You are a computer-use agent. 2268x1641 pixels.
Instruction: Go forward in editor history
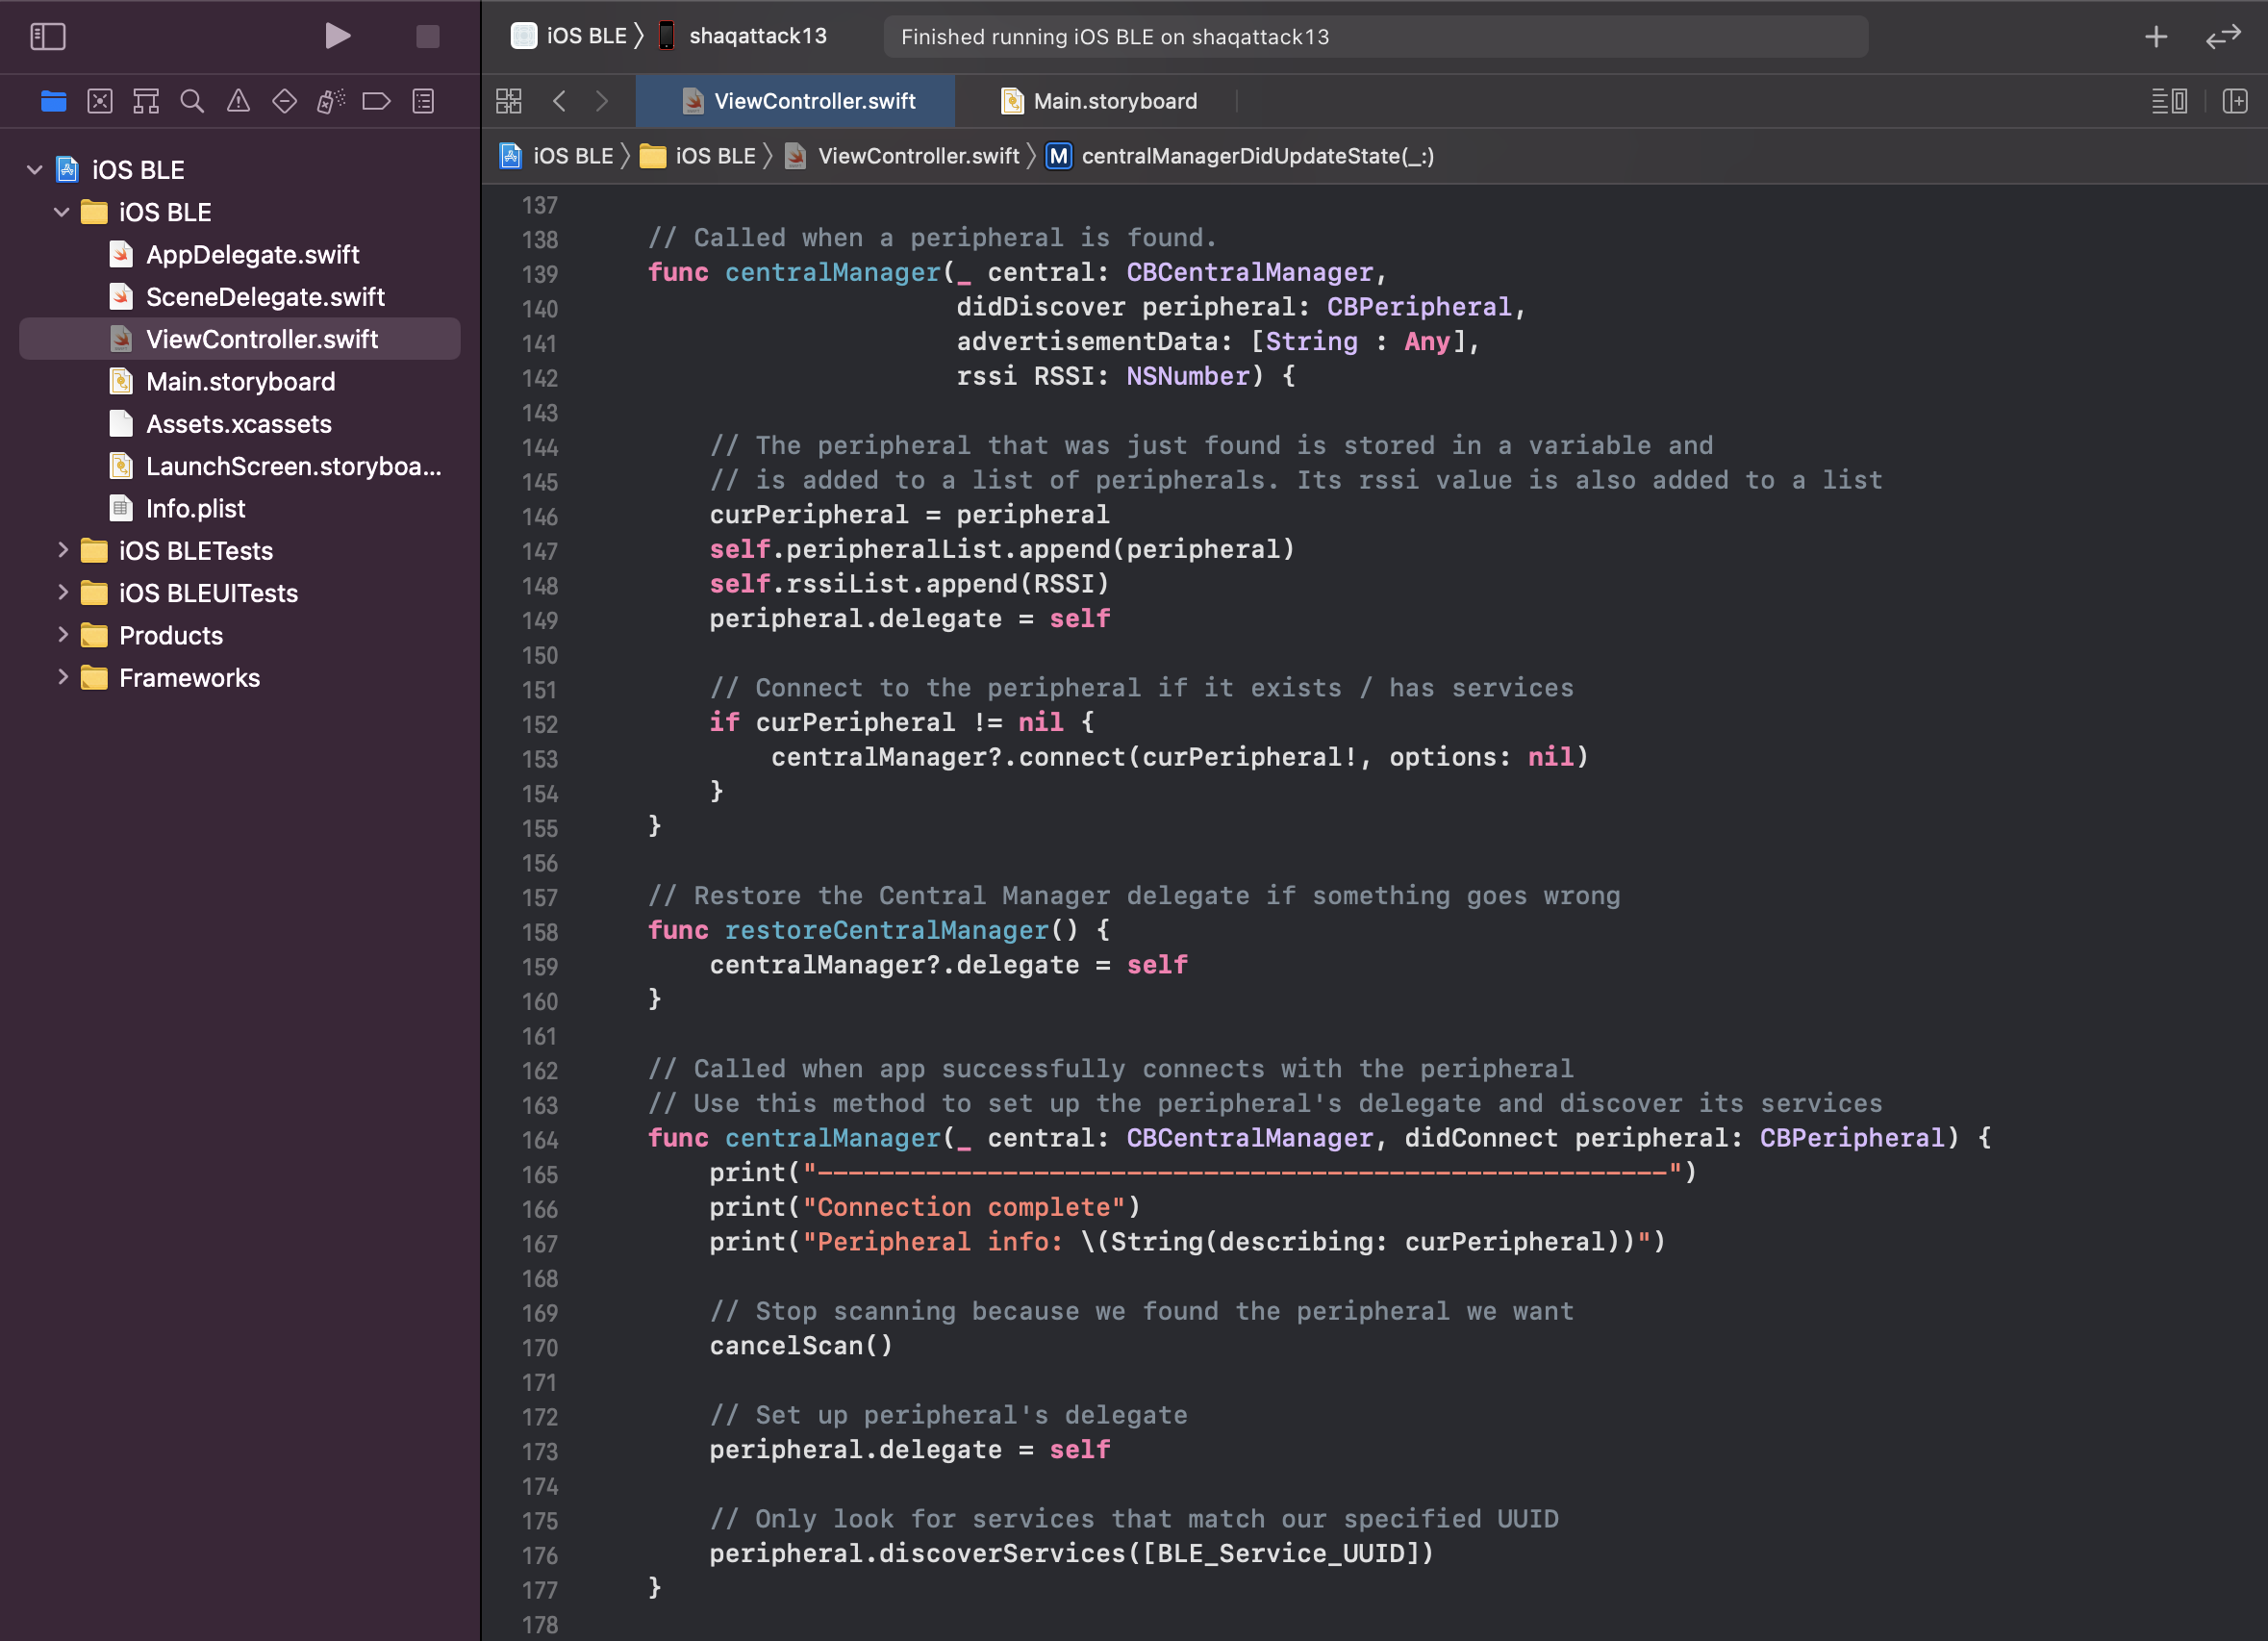(x=602, y=101)
